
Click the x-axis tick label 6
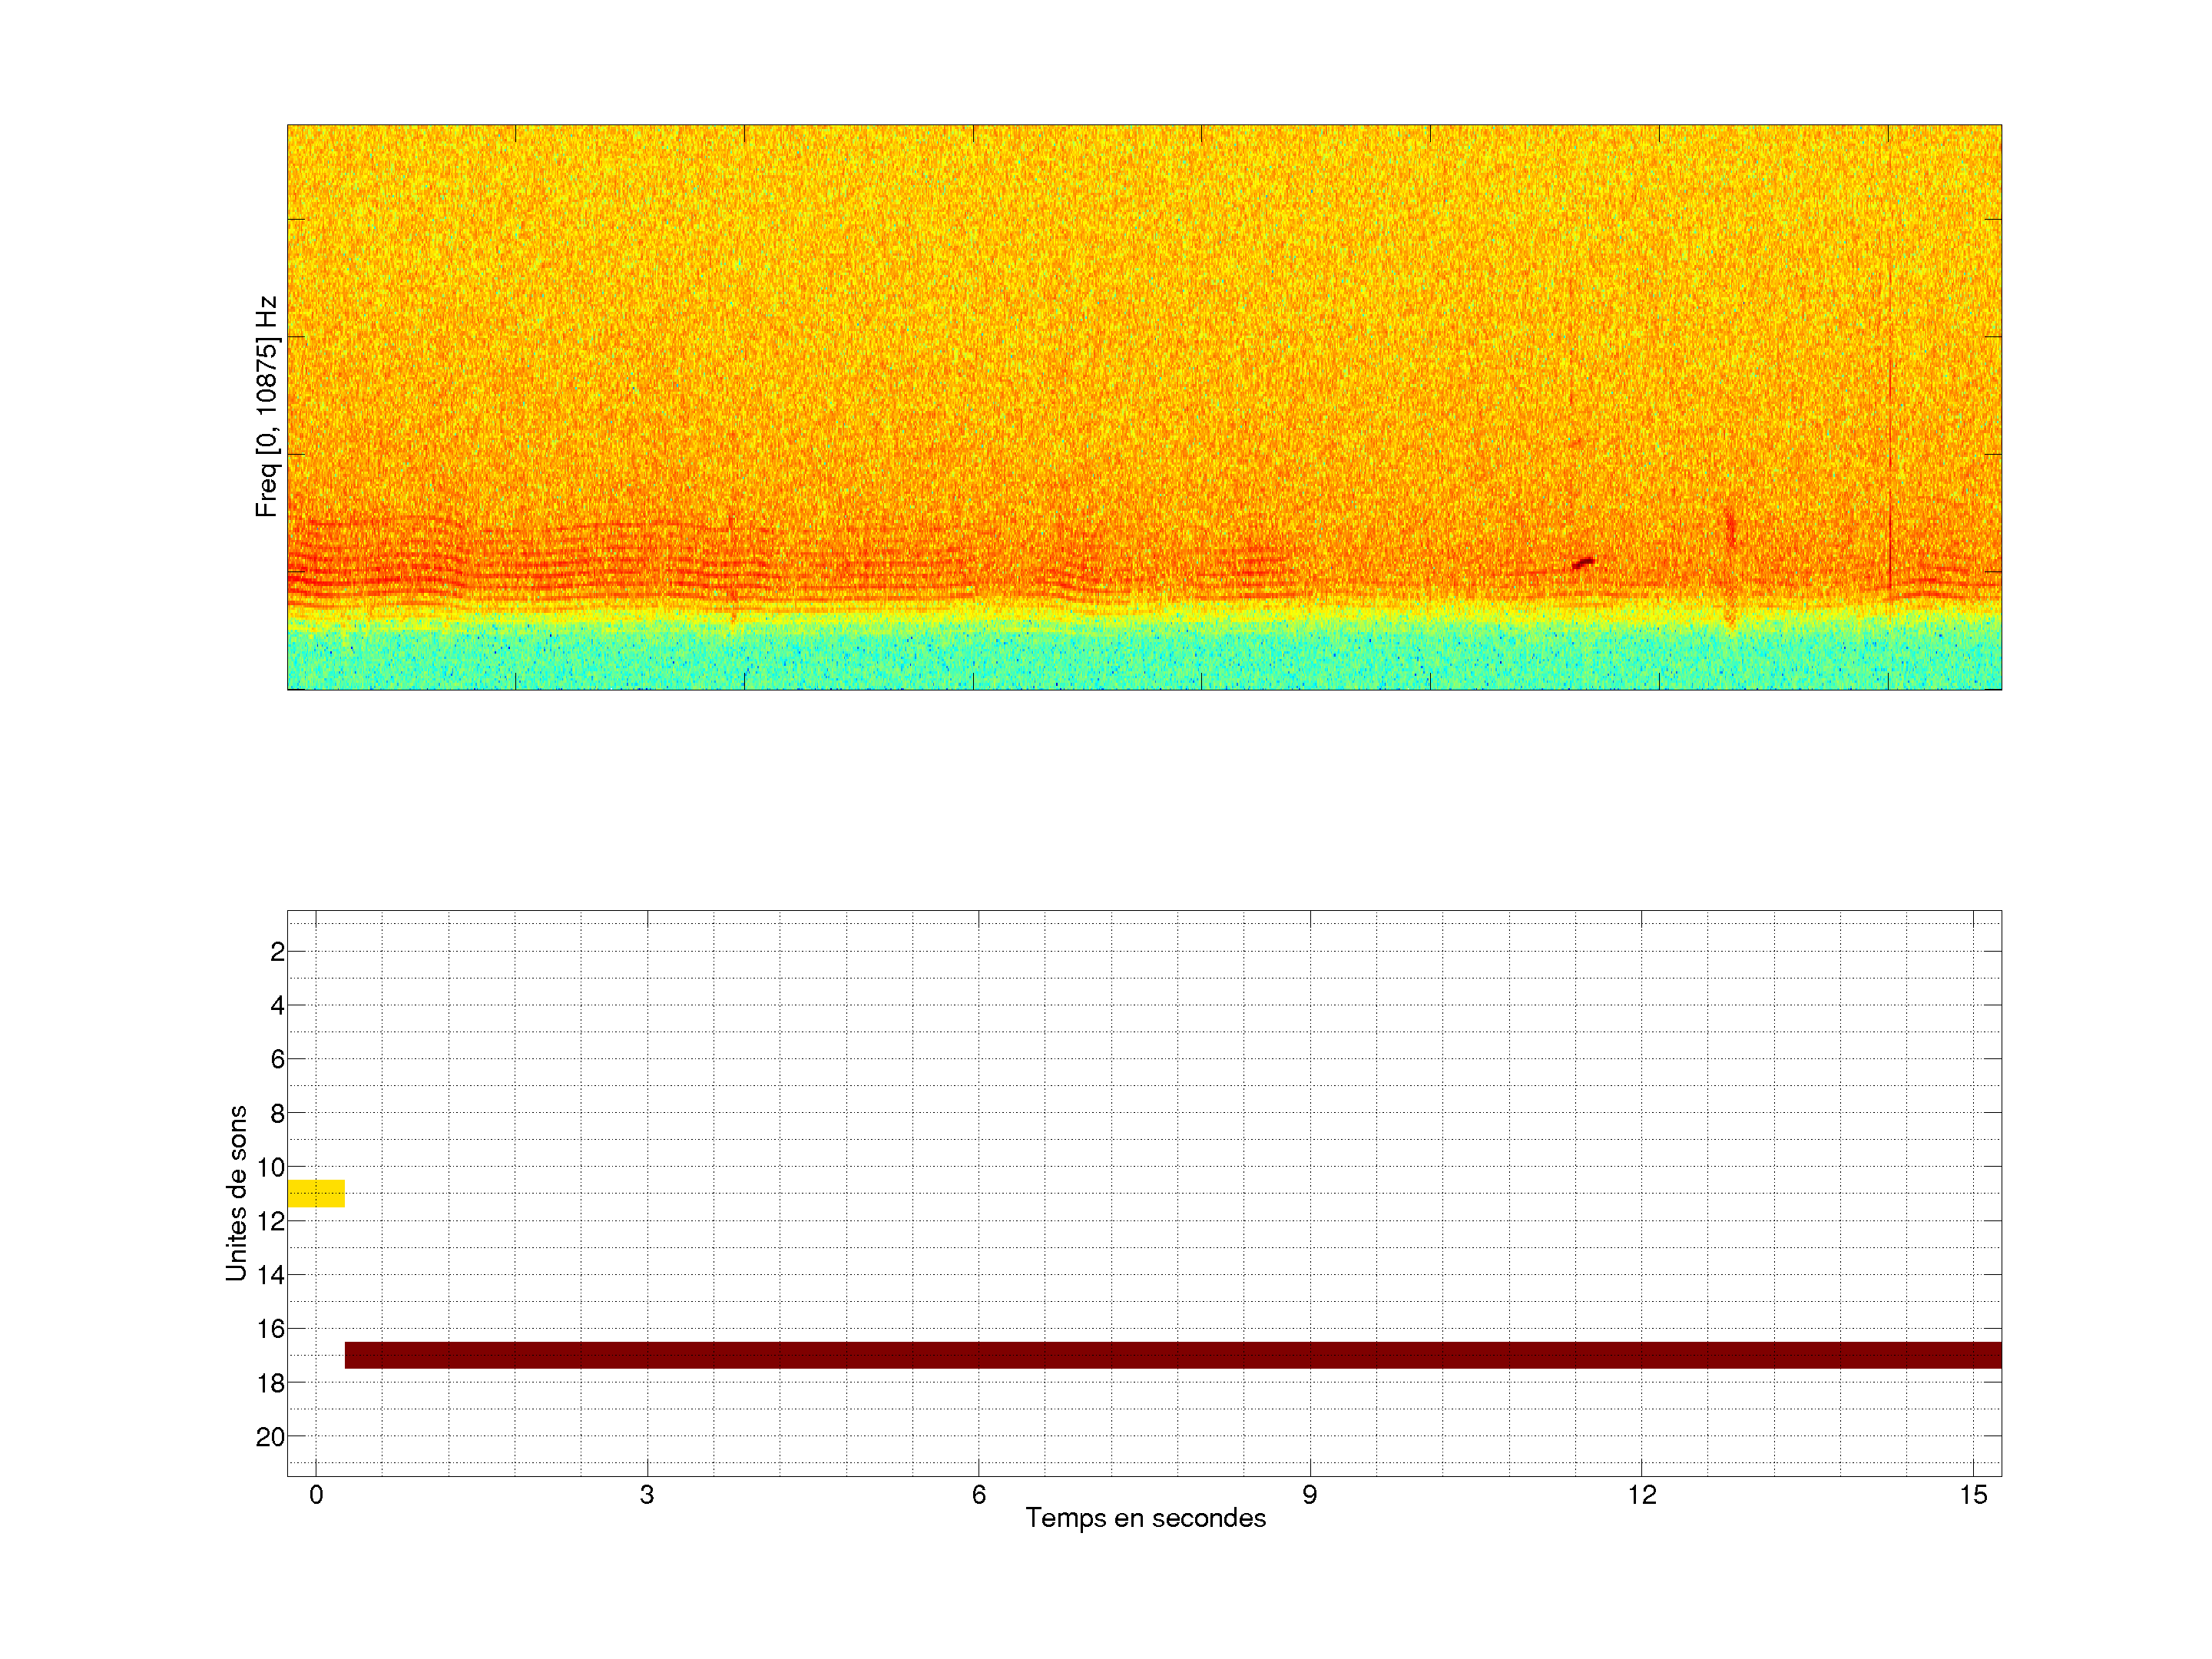(x=978, y=1495)
